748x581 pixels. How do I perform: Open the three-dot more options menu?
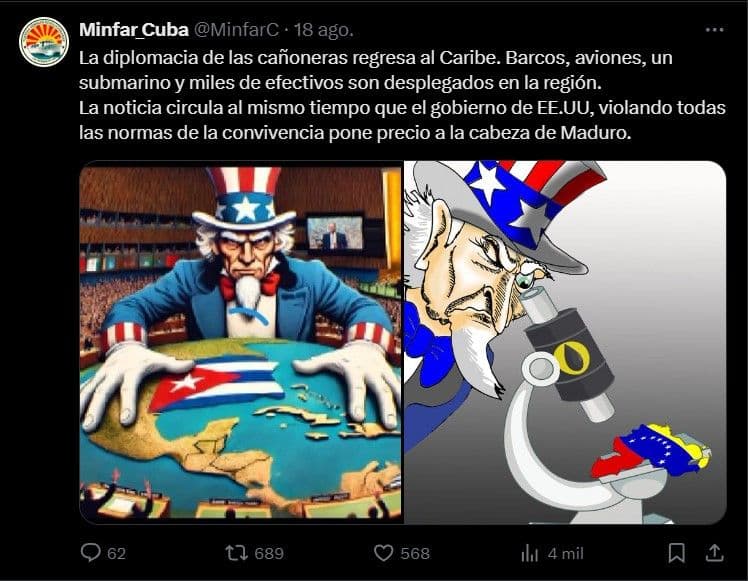click(714, 30)
